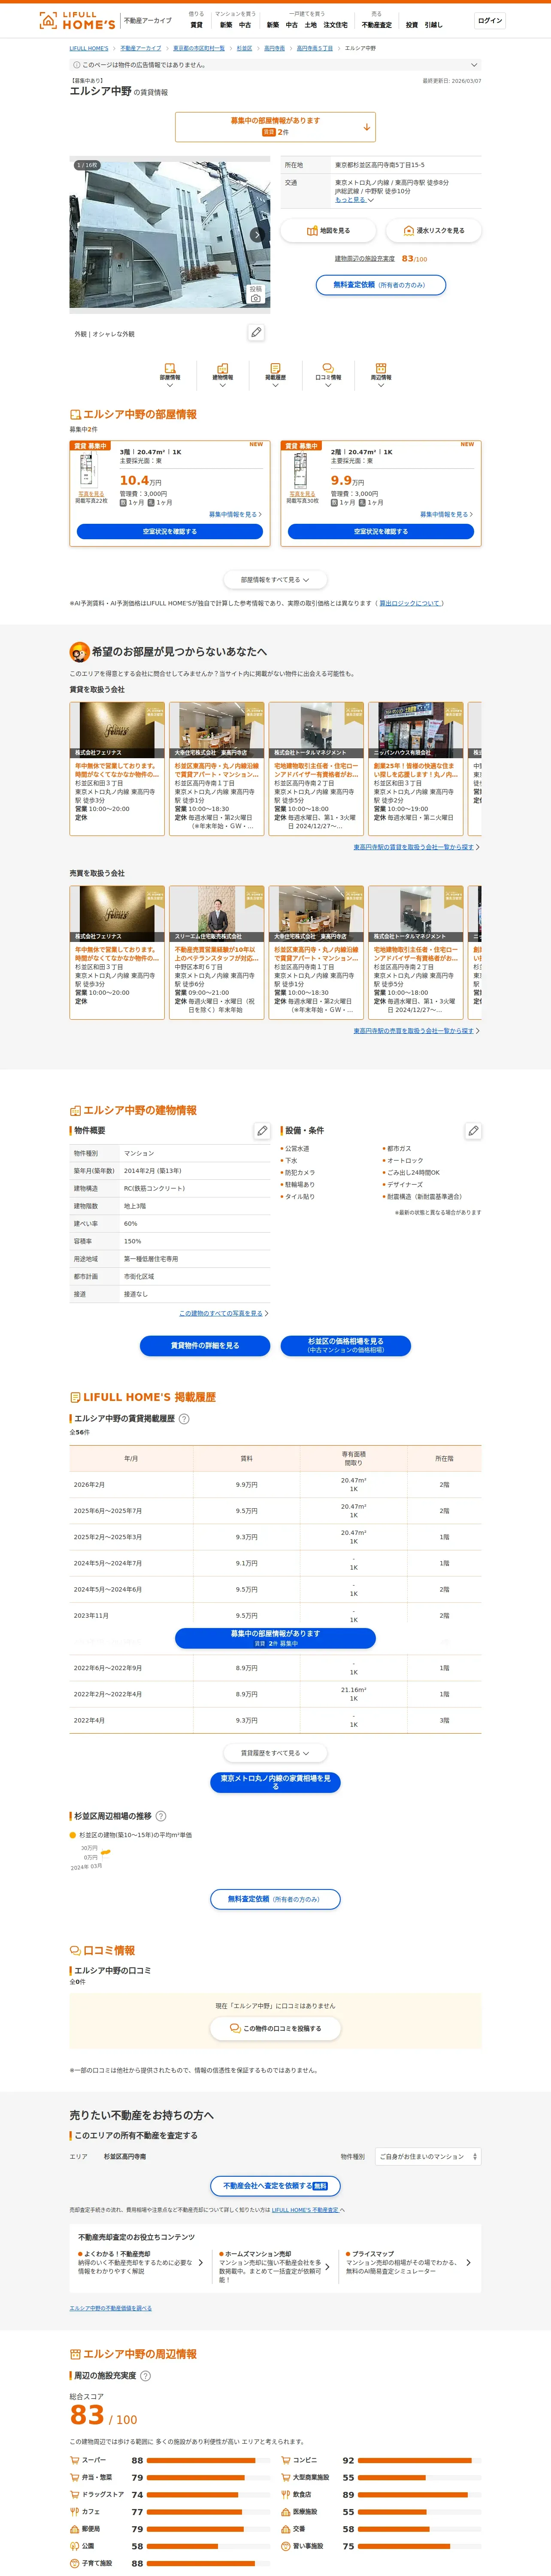Click the コンビニ store icon
The height and width of the screenshot is (2576, 551).
pos(286,2461)
